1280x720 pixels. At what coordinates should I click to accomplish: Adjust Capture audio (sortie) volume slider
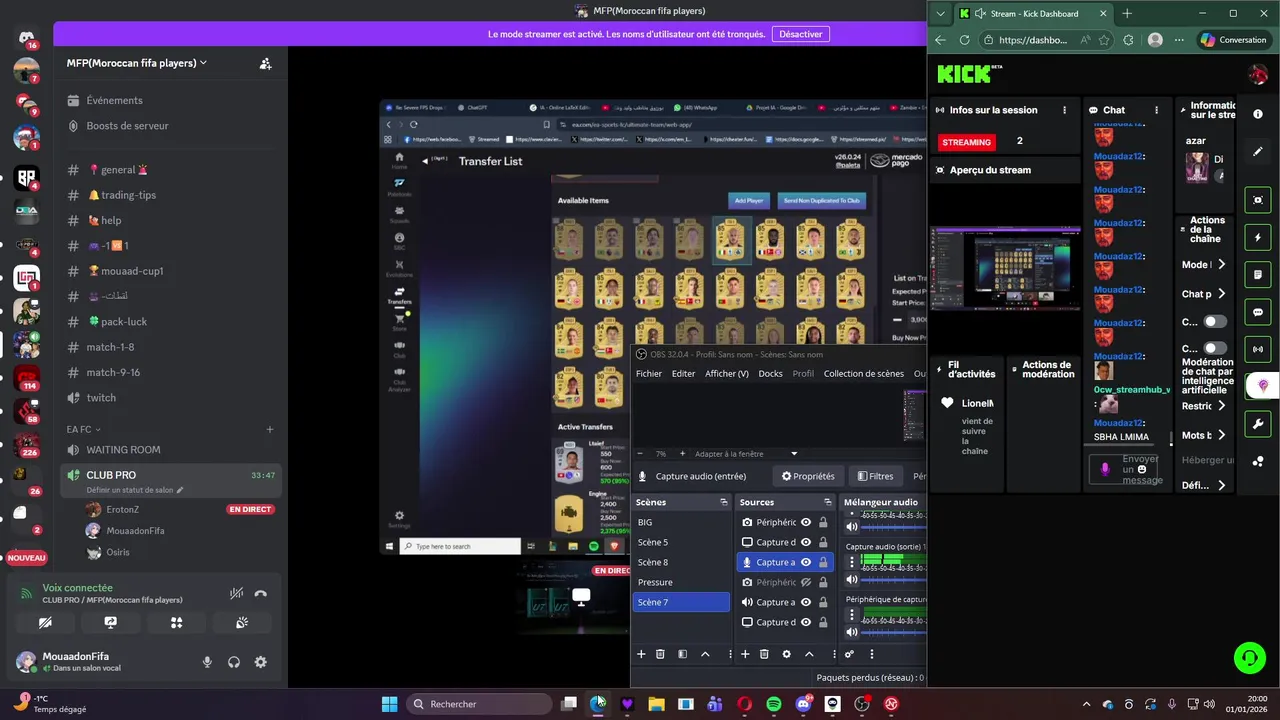click(893, 579)
